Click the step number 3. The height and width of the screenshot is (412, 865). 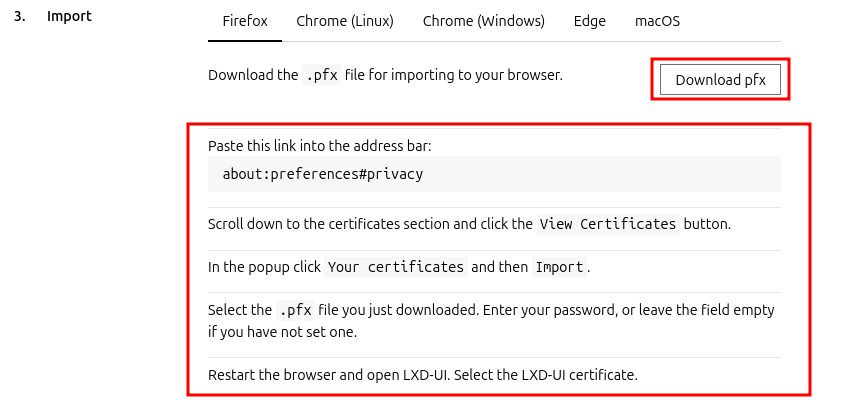[x=19, y=16]
